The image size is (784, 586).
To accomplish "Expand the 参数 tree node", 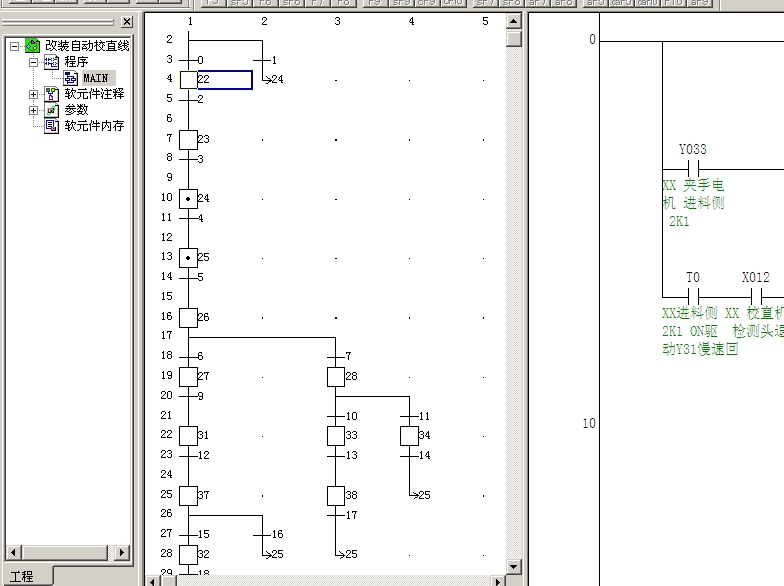I will coord(33,110).
